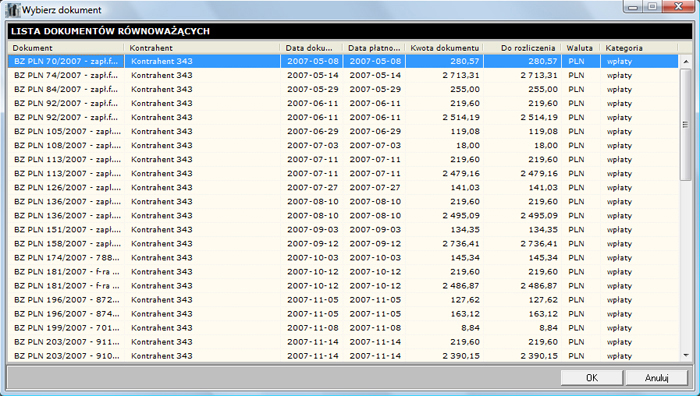This screenshot has height=396, width=700.
Task: Click the vertical scrollbar thumb
Action: click(x=685, y=125)
